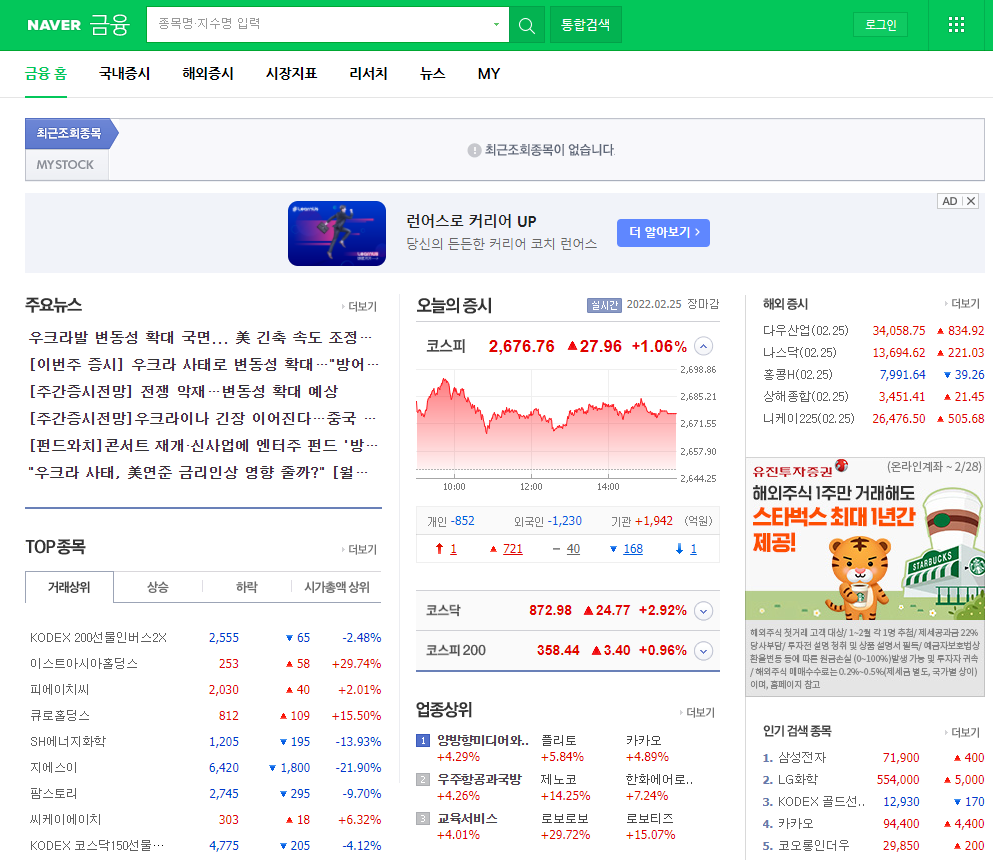Open popular stock LG화학
993x860 pixels.
pos(798,780)
